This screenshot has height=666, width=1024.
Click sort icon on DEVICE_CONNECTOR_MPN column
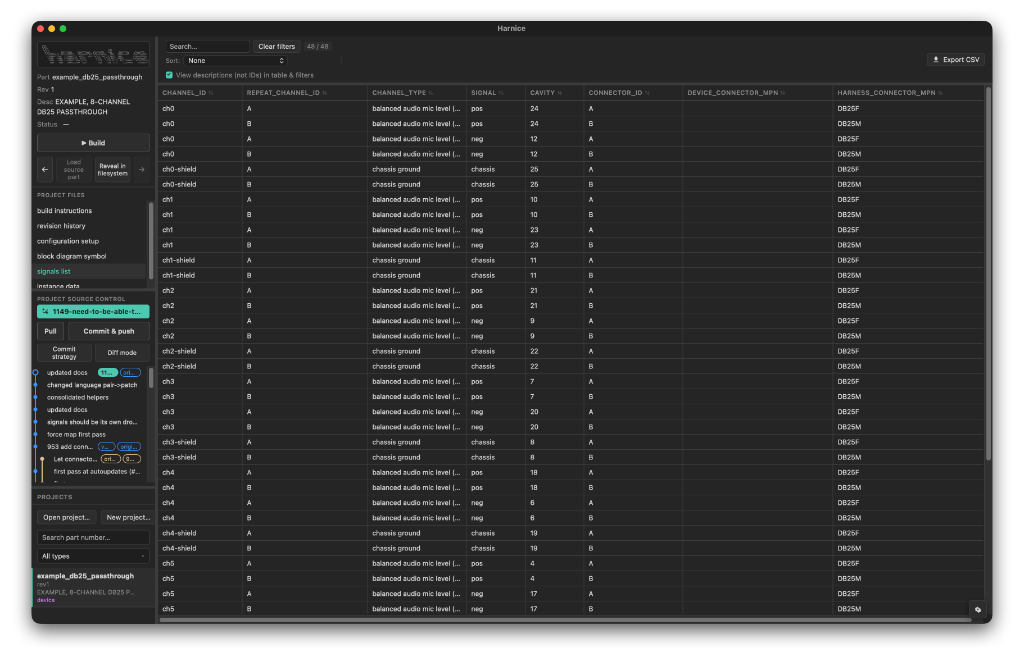[783, 93]
